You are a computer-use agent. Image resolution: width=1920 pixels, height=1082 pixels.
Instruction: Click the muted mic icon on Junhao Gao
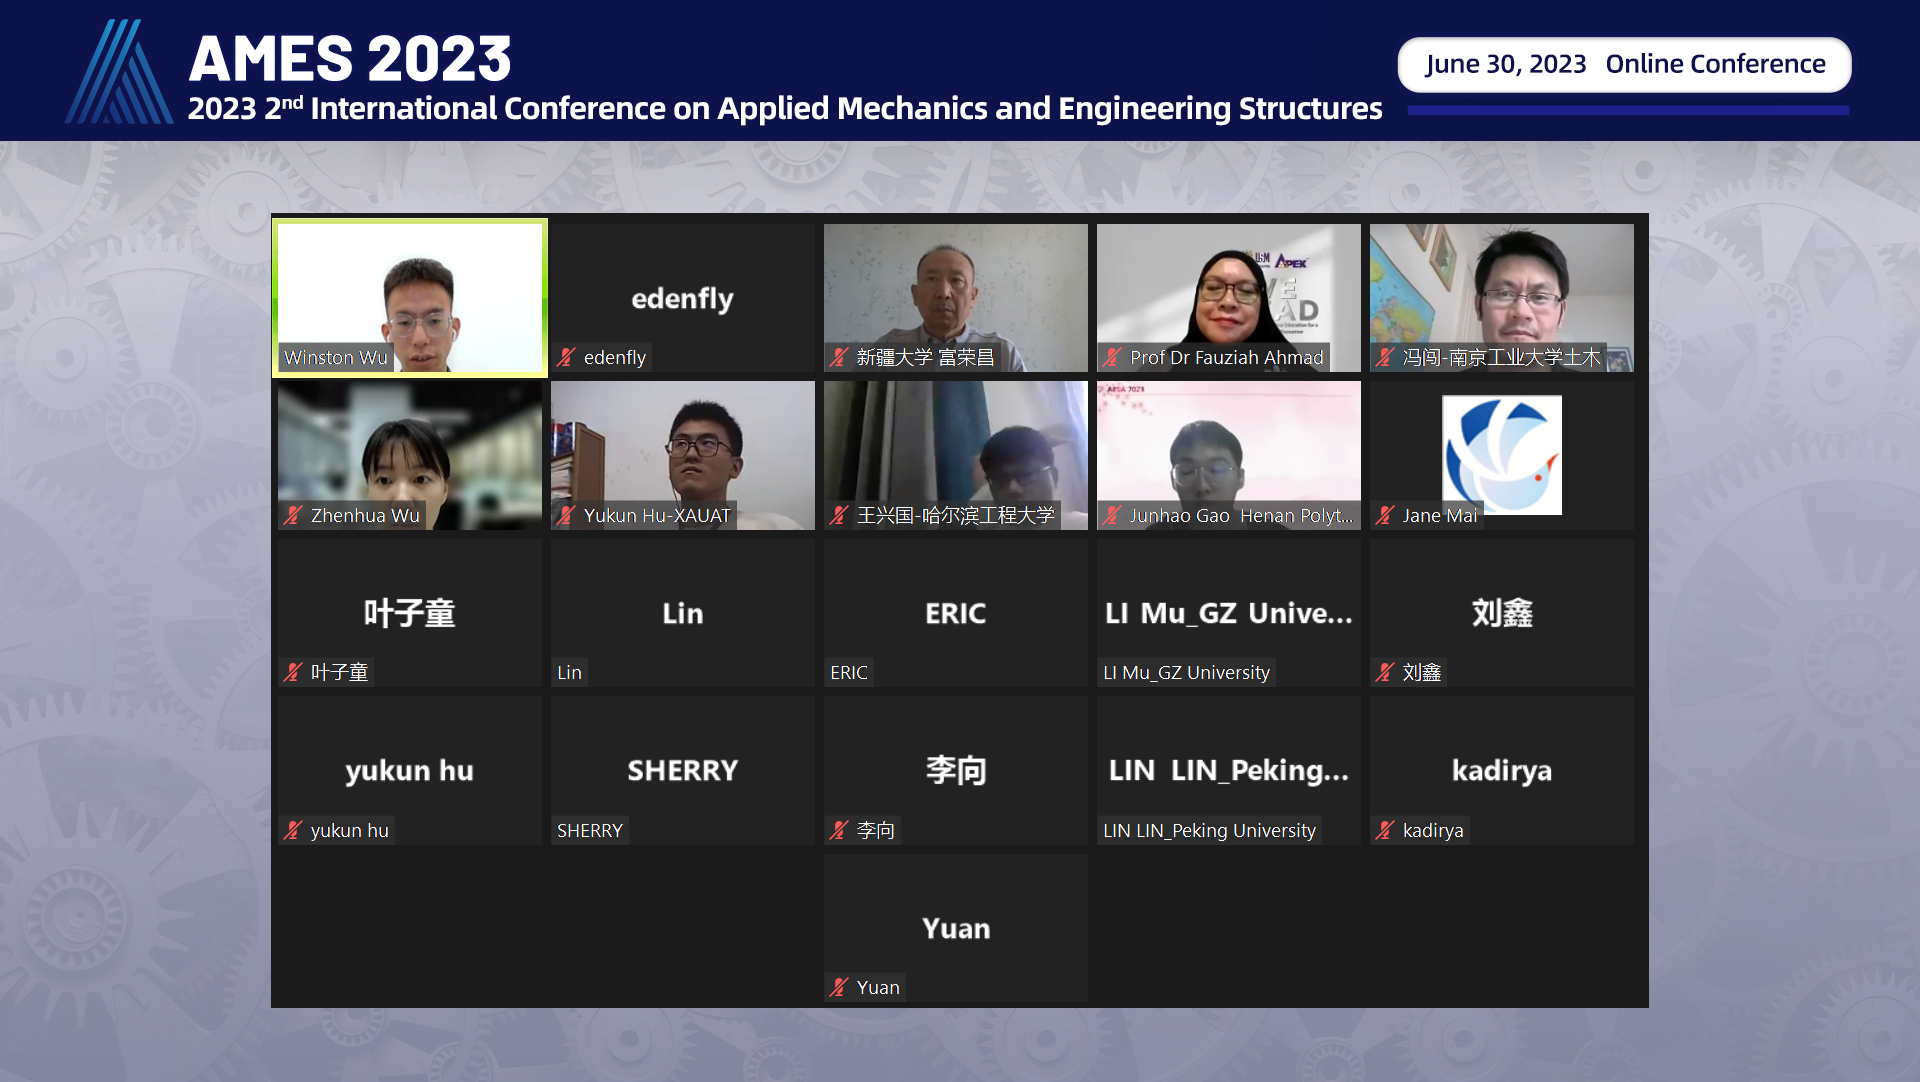[1113, 515]
